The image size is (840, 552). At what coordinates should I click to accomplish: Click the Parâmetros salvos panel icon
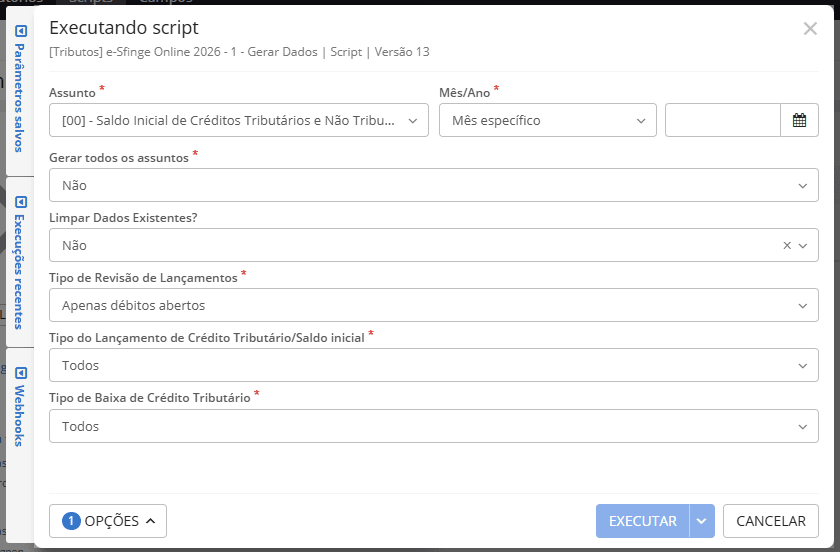point(21,31)
